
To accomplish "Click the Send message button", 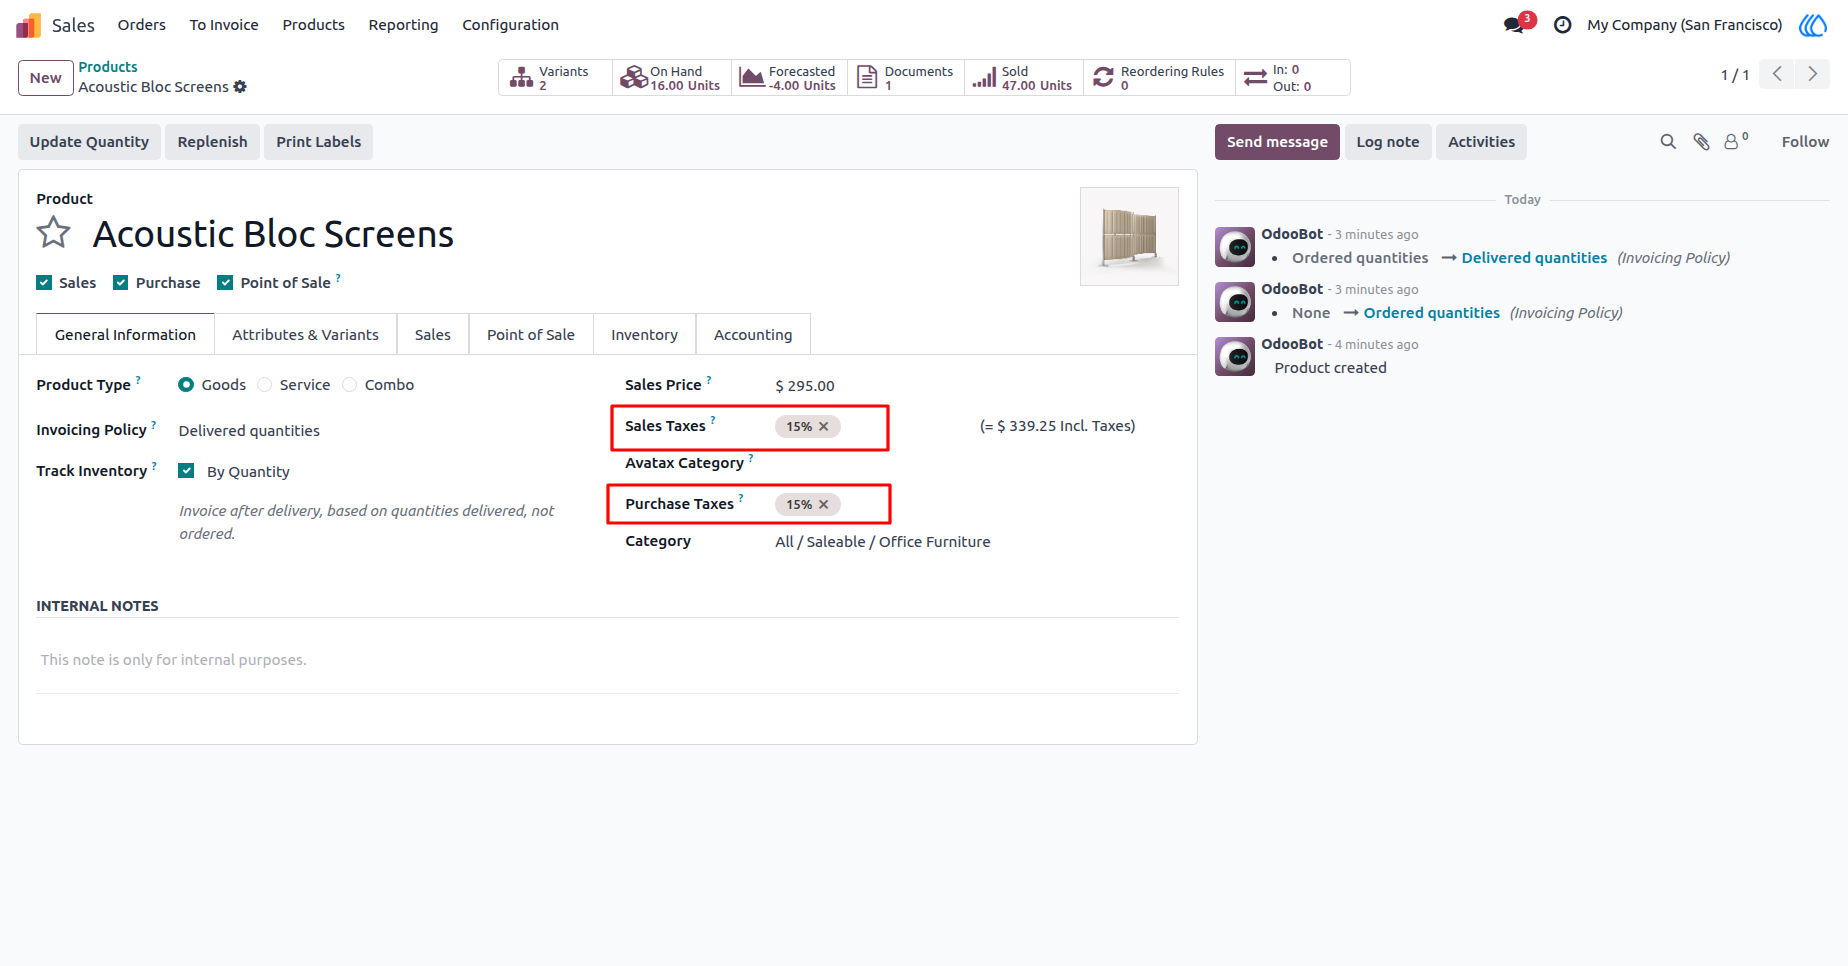I will click(x=1277, y=142).
